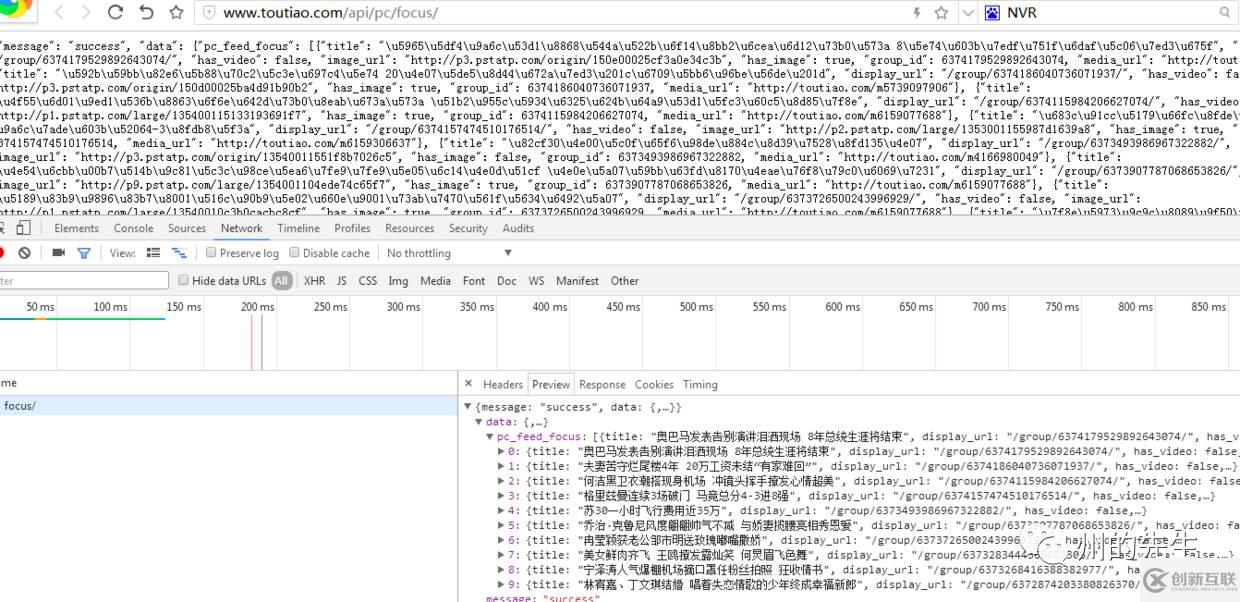Select the focus/ request in the list
Viewport: 1240px width, 602px height.
[x=229, y=406]
